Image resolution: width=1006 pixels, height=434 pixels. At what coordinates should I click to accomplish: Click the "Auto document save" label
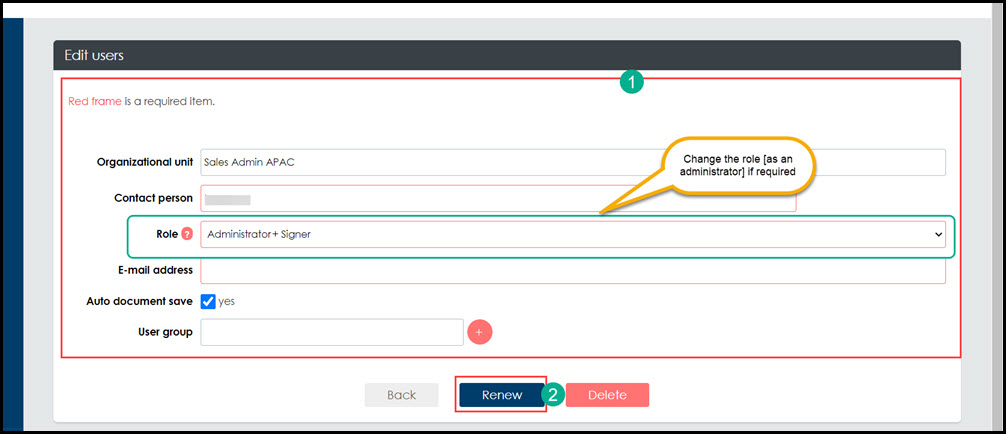pyautogui.click(x=139, y=300)
